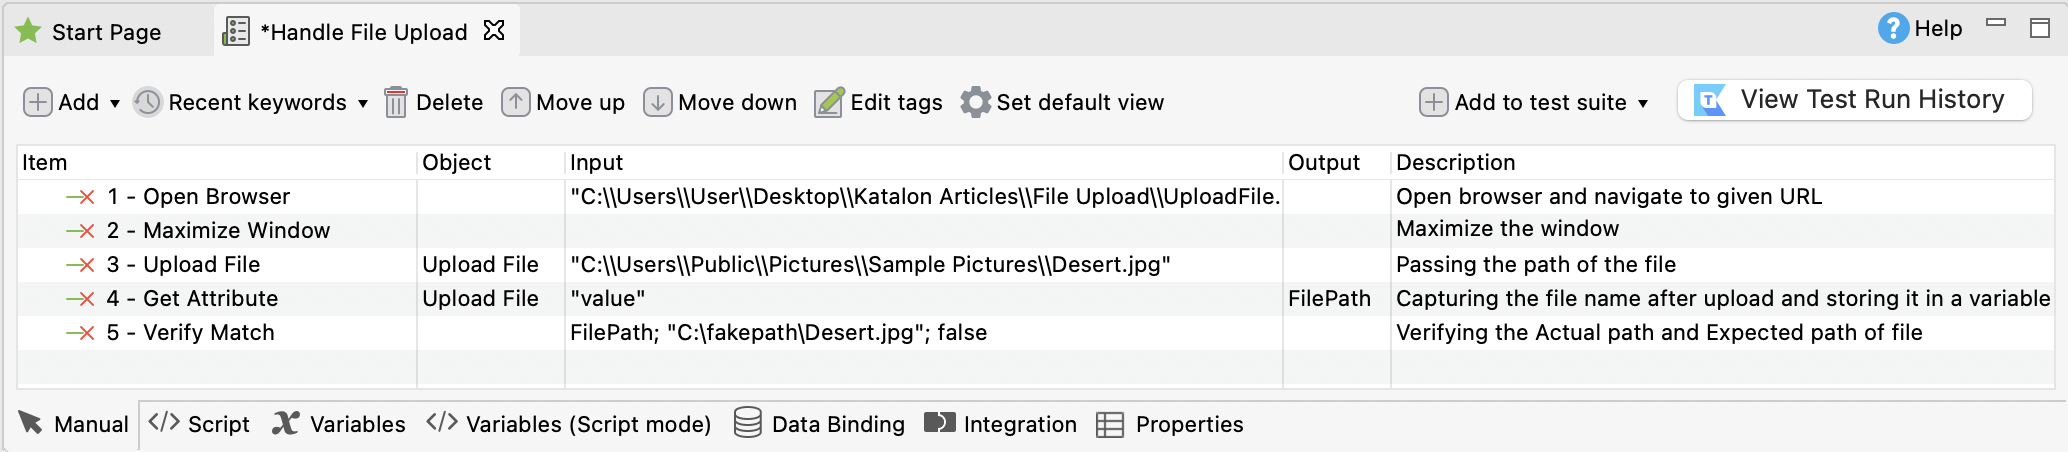Image resolution: width=2068 pixels, height=452 pixels.
Task: Click the Edit tags pencil icon
Action: pos(829,102)
